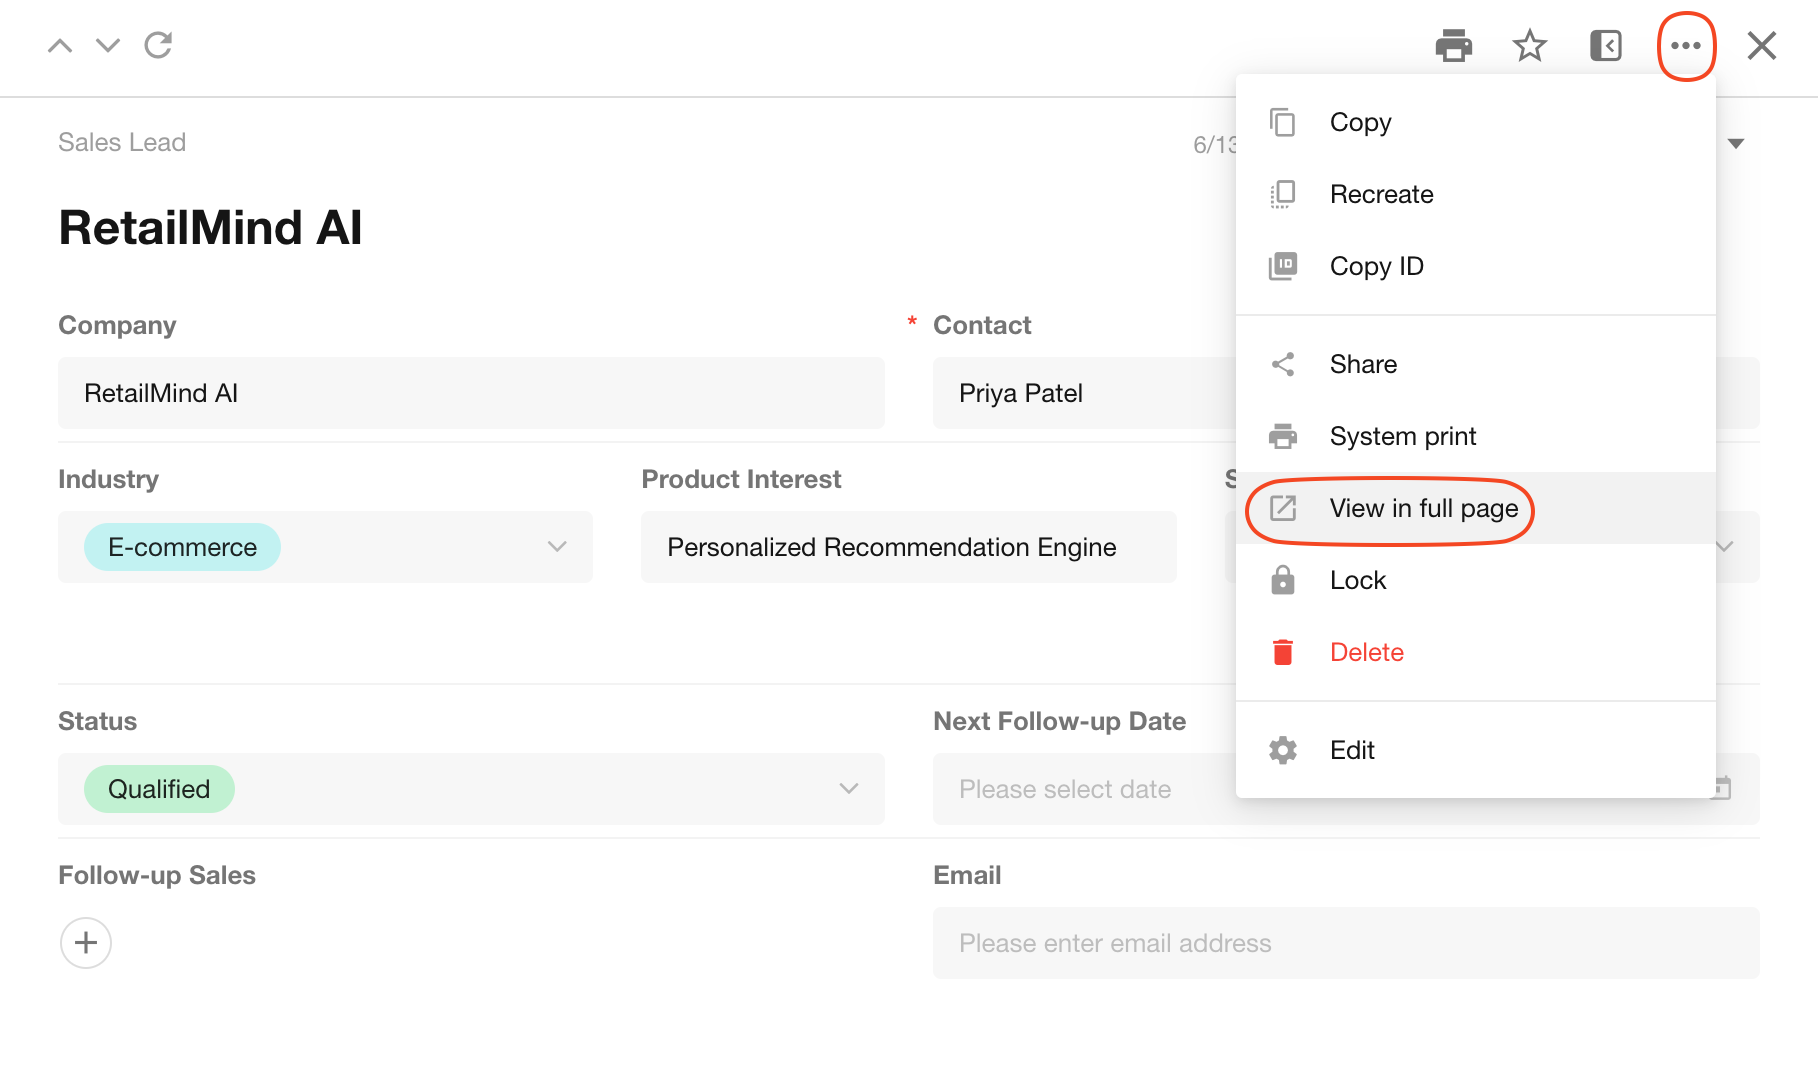Add a Follow-up Sales member with plus
This screenshot has width=1818, height=1076.
(86, 943)
